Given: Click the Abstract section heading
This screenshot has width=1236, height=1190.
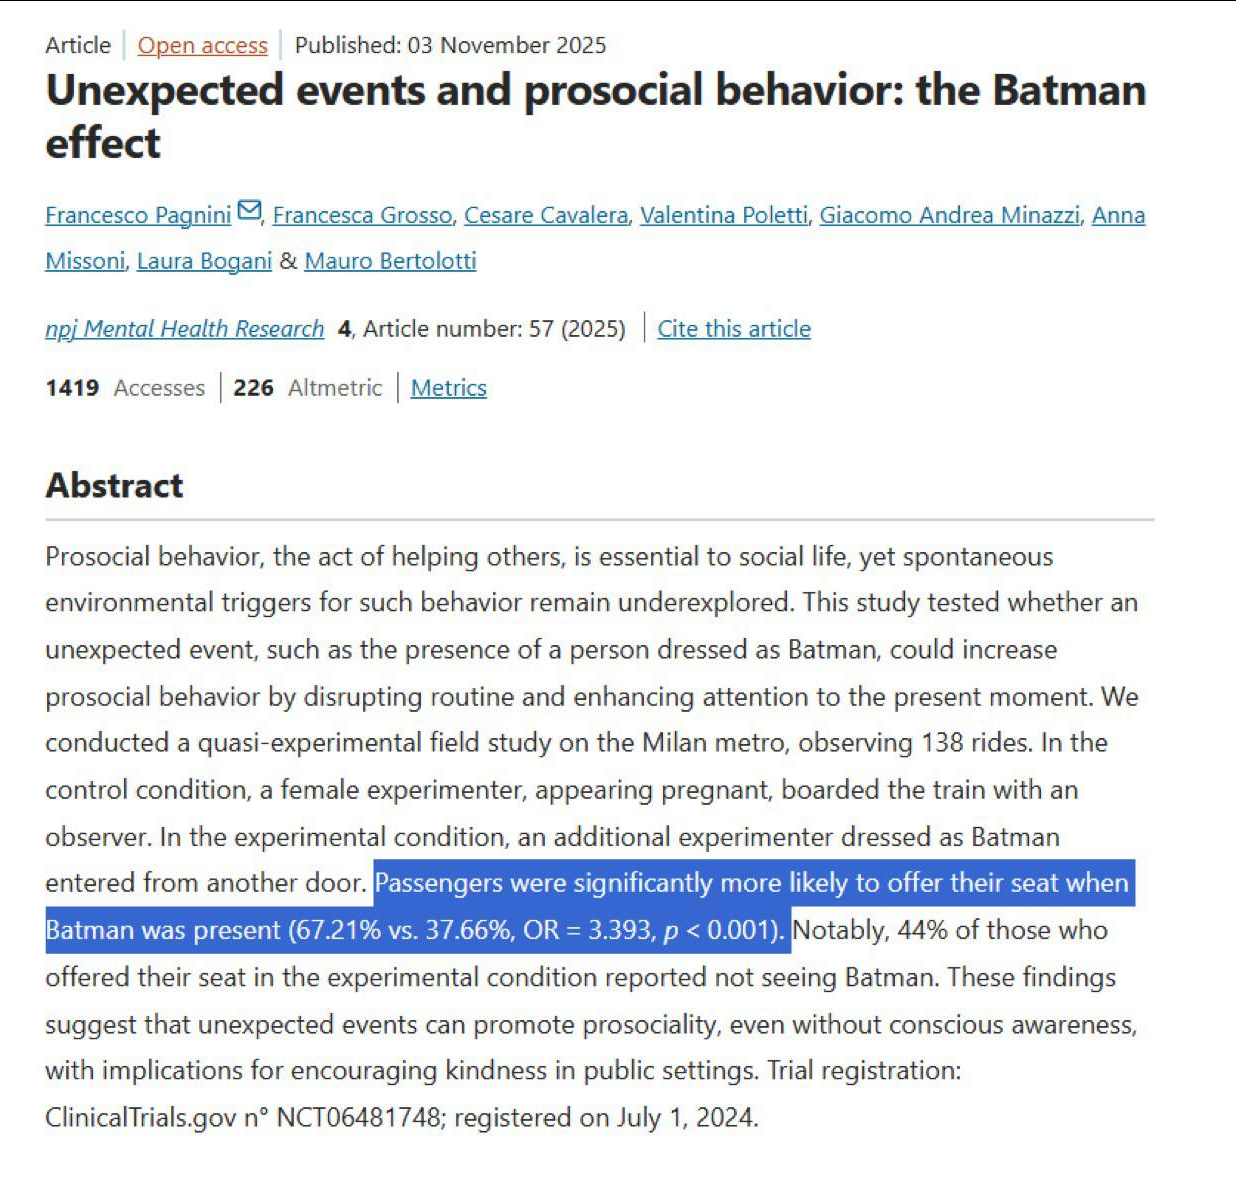Looking at the screenshot, I should pyautogui.click(x=114, y=486).
